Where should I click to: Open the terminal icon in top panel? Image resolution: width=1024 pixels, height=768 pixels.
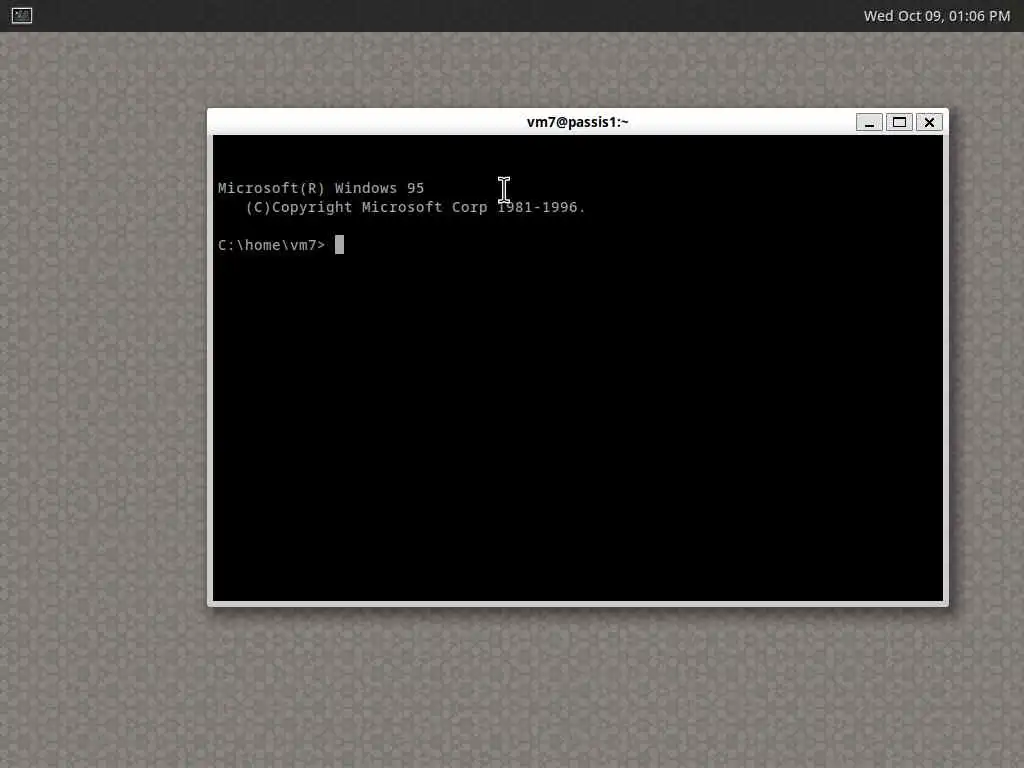point(22,15)
